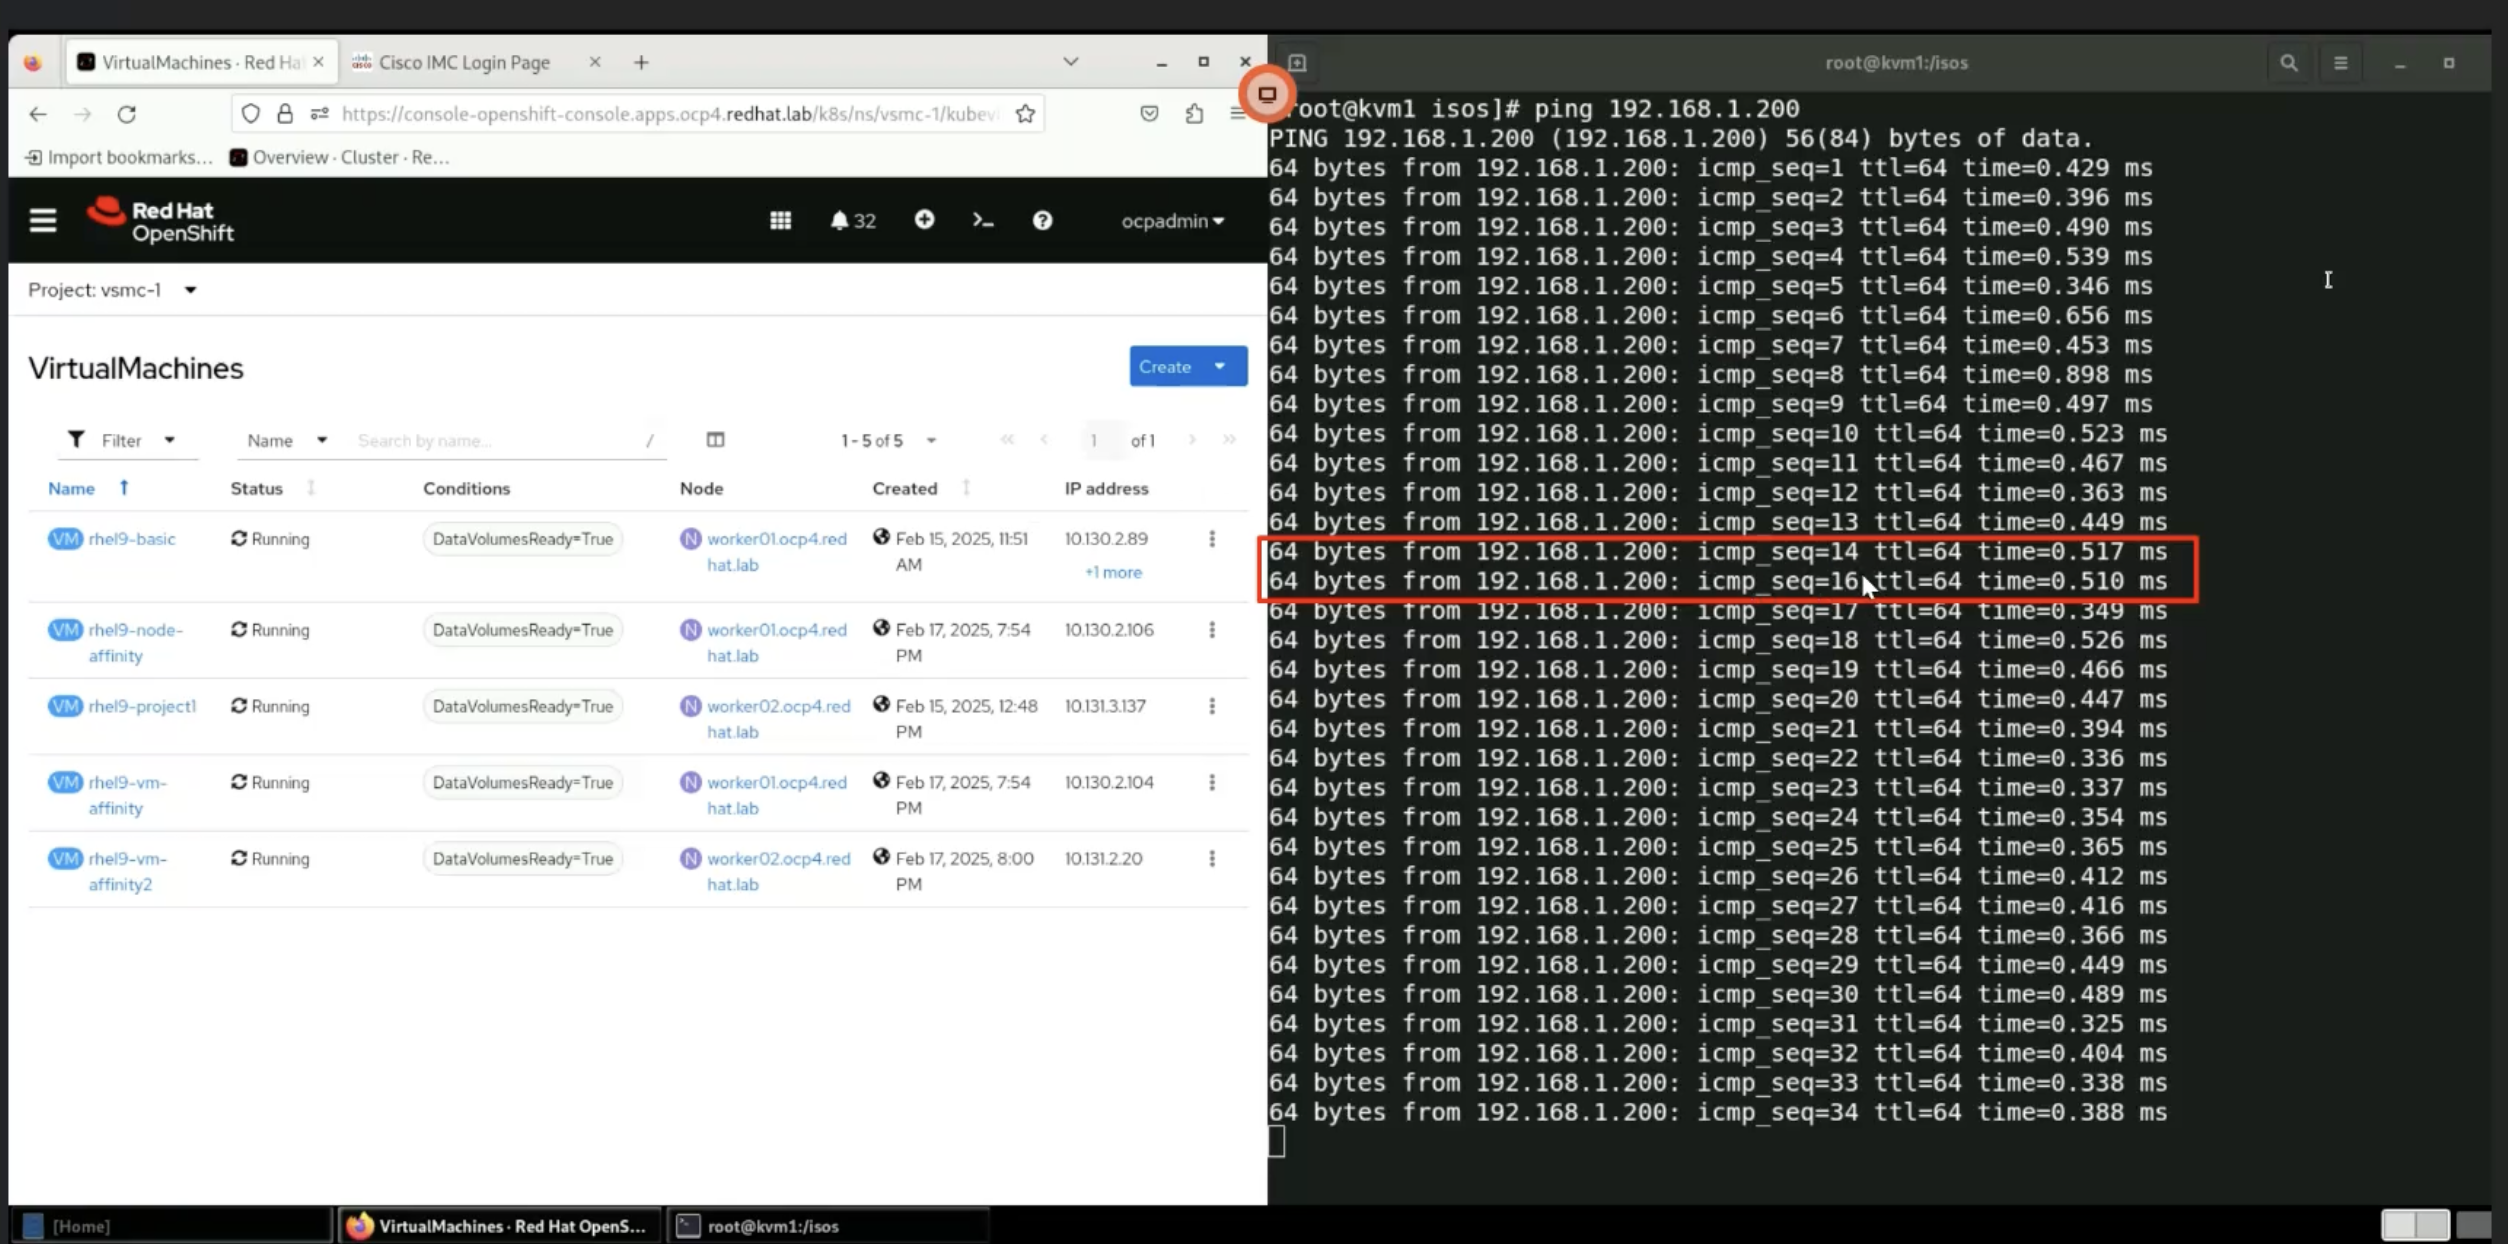Open the ocpadmin user menu
The width and height of the screenshot is (2508, 1244).
[x=1172, y=221]
